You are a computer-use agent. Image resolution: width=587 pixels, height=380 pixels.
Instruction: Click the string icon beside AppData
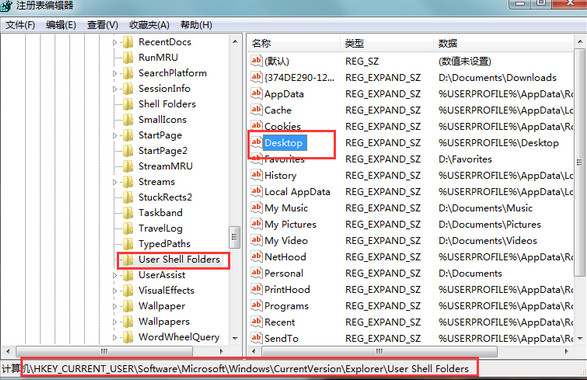[x=256, y=93]
